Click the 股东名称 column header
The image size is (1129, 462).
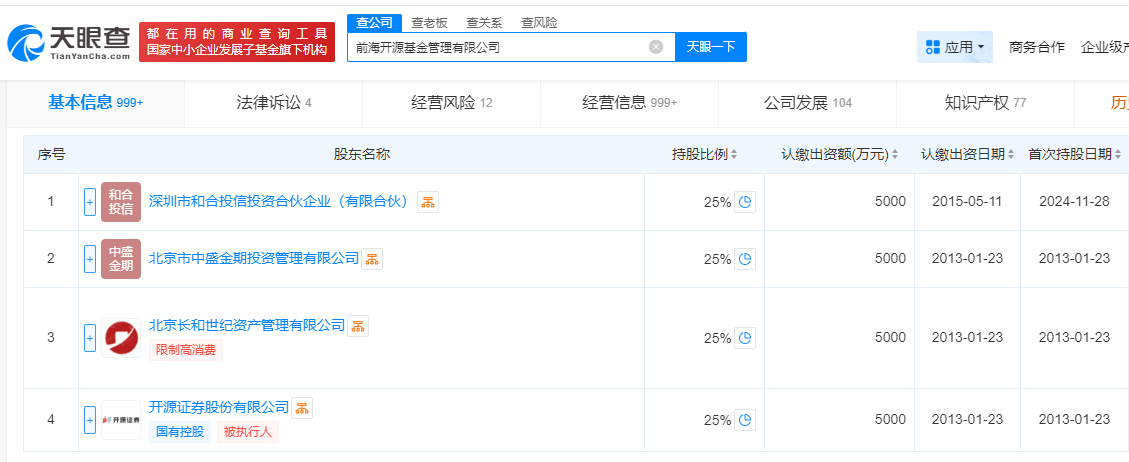coord(361,155)
